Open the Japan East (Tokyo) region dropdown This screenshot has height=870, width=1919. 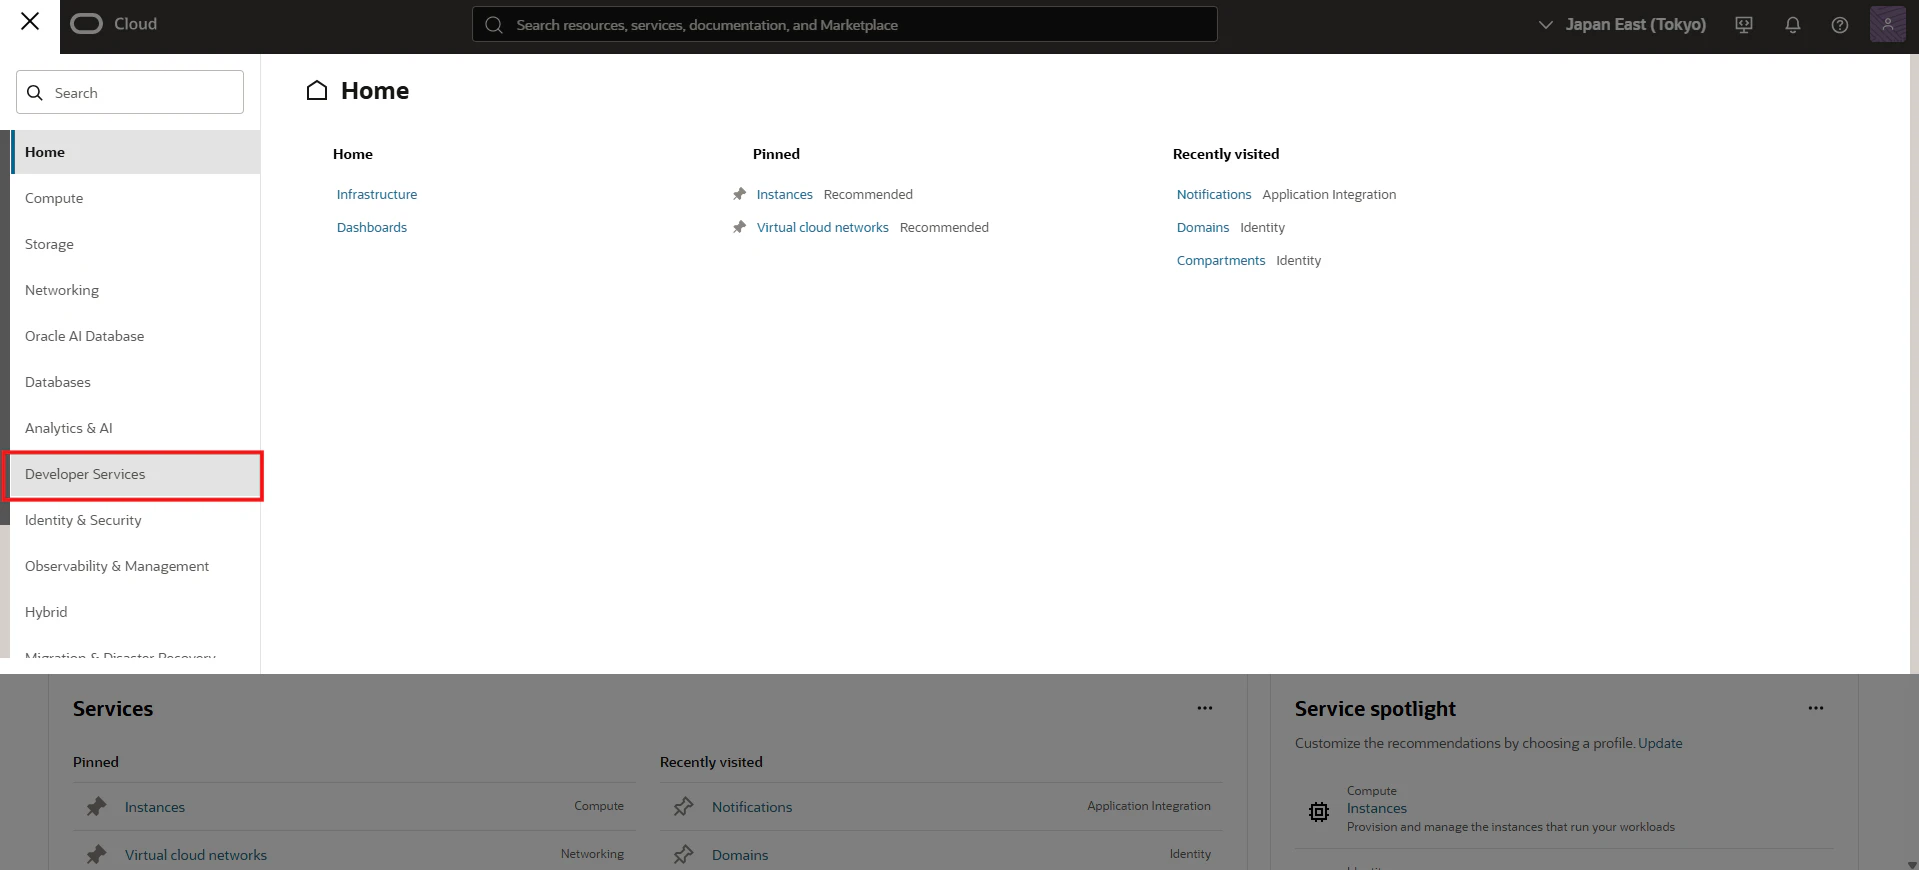(x=1622, y=25)
